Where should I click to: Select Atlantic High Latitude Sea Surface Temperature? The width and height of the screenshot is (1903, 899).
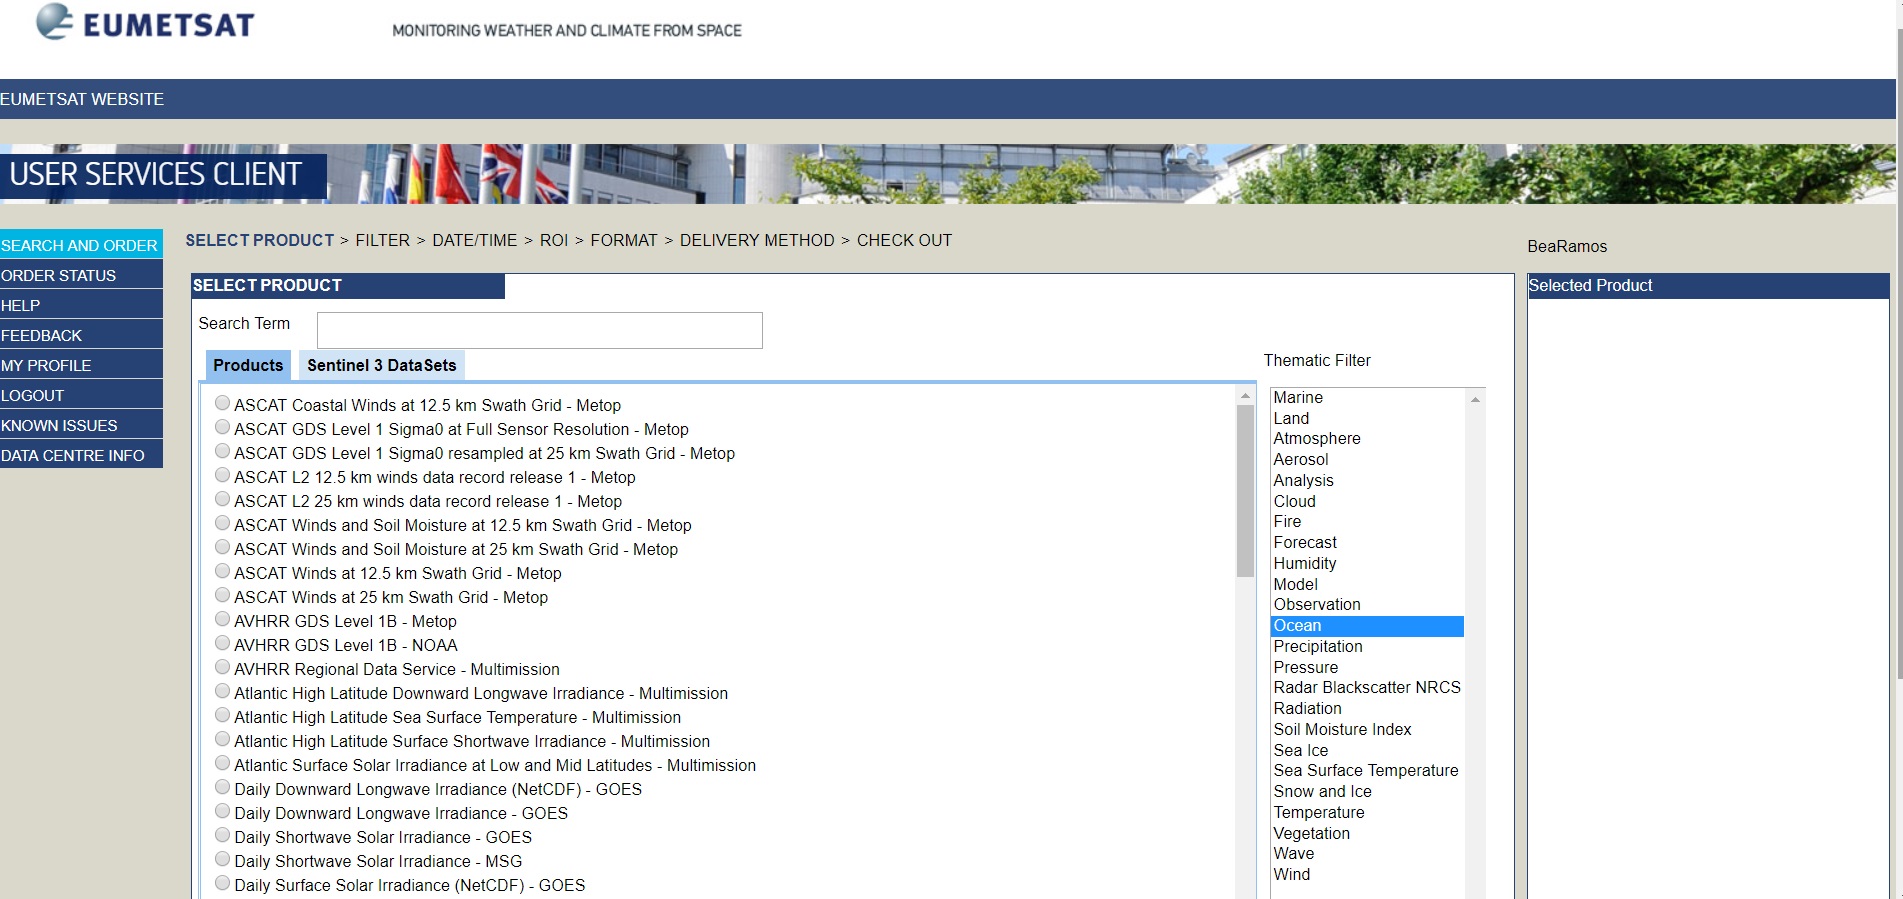(222, 716)
